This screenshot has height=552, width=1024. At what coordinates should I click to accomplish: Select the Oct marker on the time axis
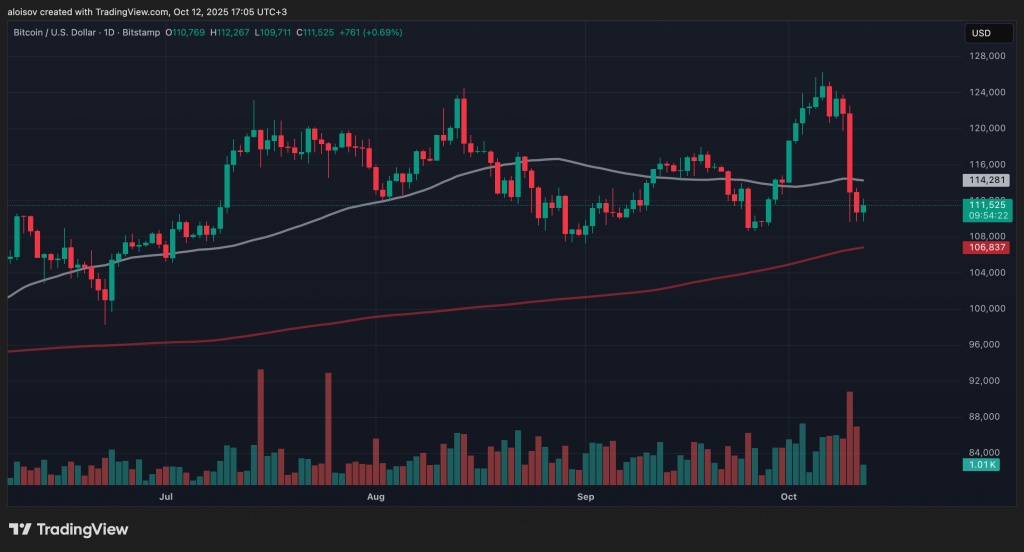pos(788,496)
